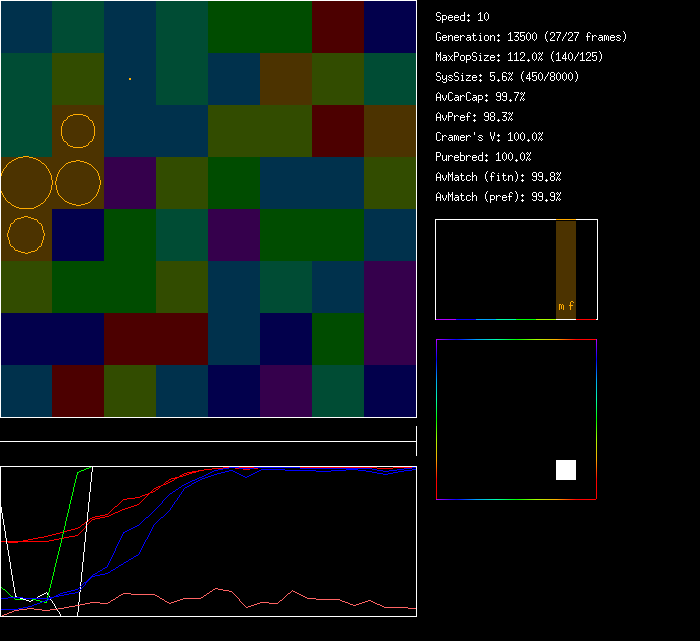The image size is (700, 641).
Task: Select the circle right of the largest circle
Action: (x=78, y=183)
